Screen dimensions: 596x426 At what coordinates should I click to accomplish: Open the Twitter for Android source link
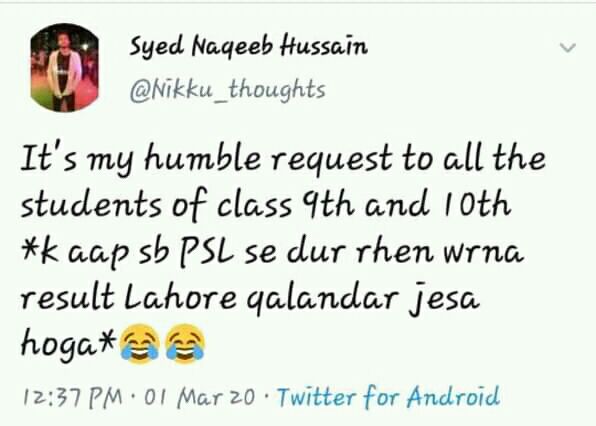tap(388, 397)
